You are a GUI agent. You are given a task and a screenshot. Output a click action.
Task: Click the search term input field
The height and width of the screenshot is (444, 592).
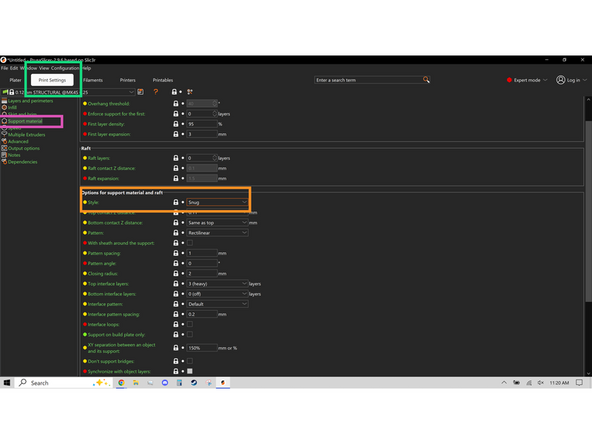point(368,80)
